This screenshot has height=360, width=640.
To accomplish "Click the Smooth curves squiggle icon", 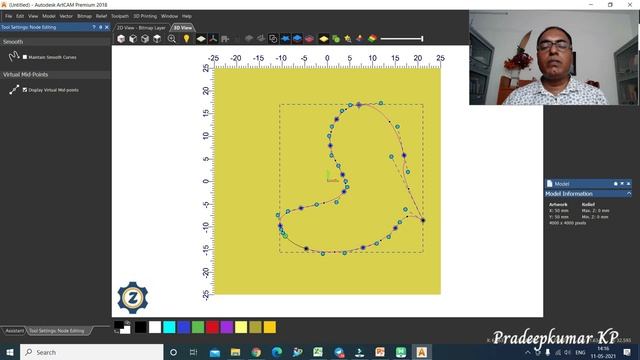I will tap(14, 56).
